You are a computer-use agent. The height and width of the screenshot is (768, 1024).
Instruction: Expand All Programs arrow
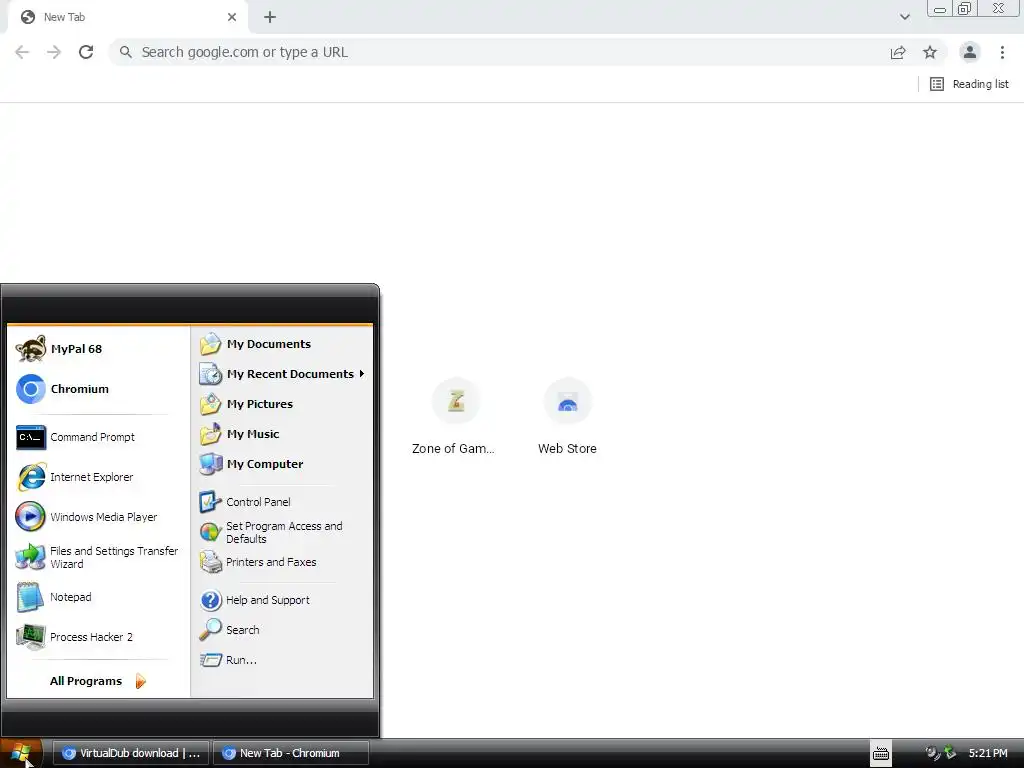coord(140,681)
